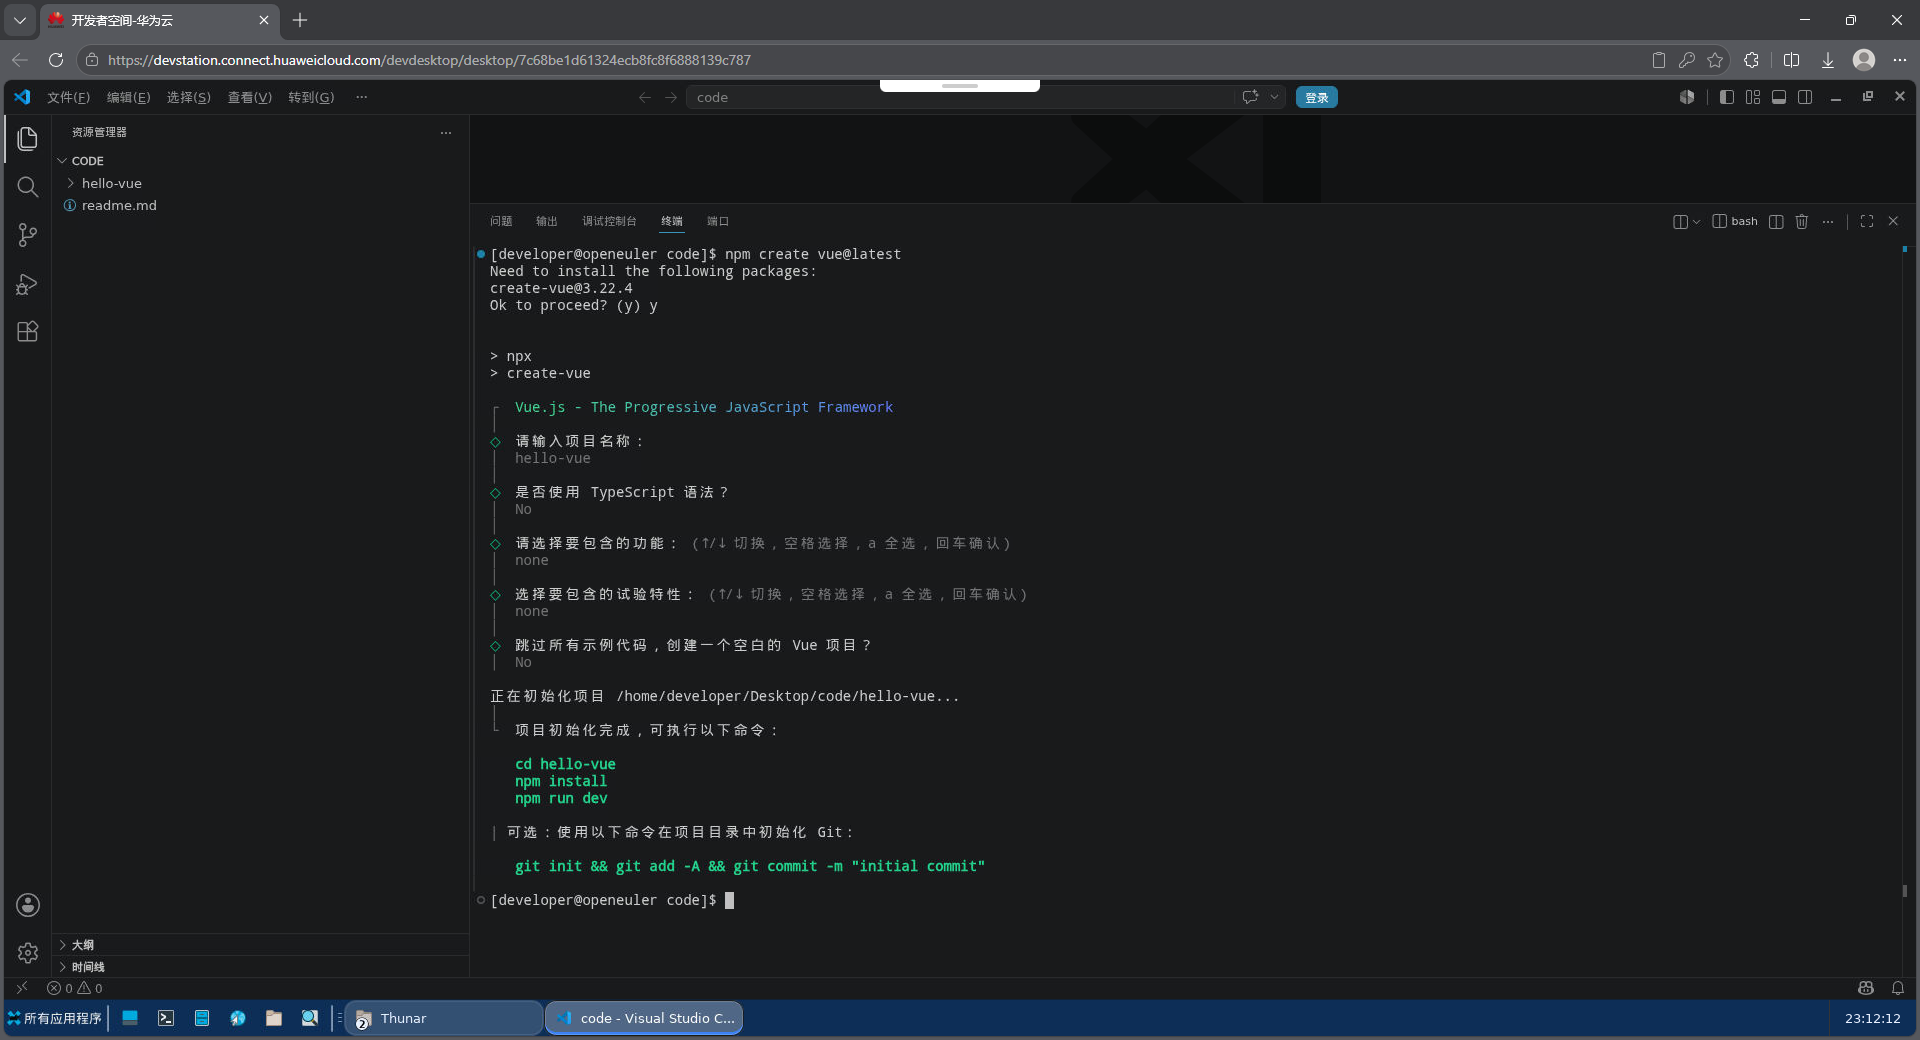Switch to the 输出 panel tab
This screenshot has height=1040, width=1920.
[x=547, y=221]
